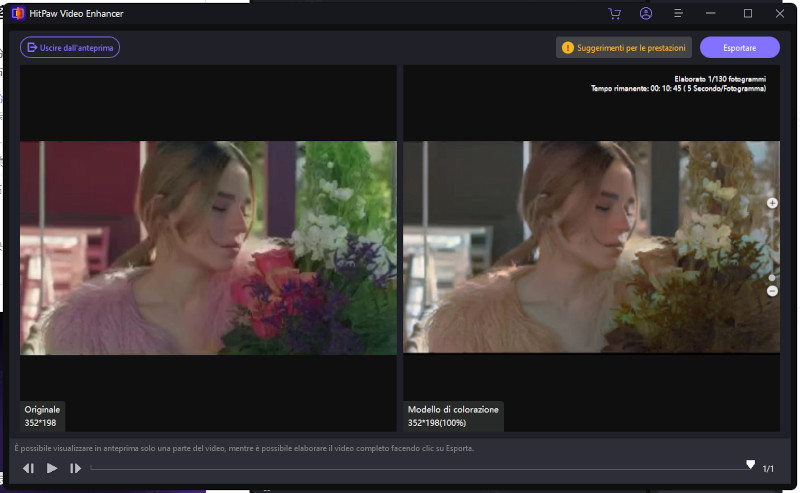Open the shopping cart purchase icon
The width and height of the screenshot is (800, 493).
click(x=614, y=14)
